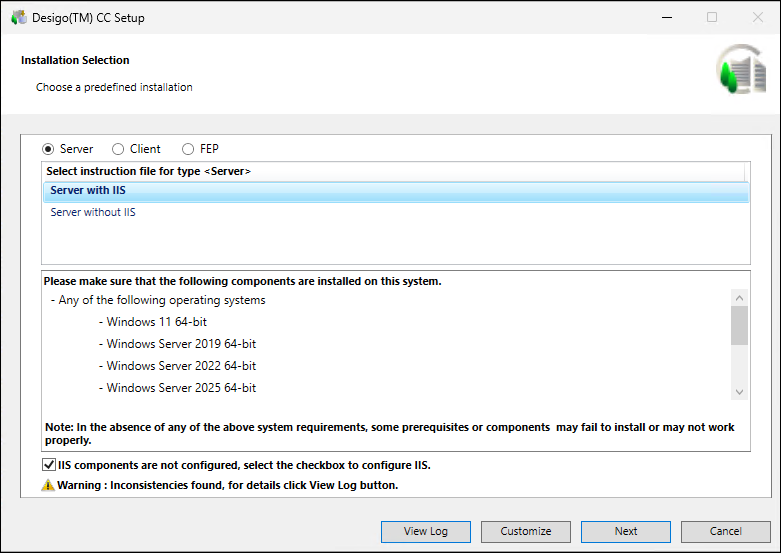This screenshot has height=553, width=781.
Task: Click 'Windows Server 2022 64-bit' requirement line
Action: click(181, 366)
